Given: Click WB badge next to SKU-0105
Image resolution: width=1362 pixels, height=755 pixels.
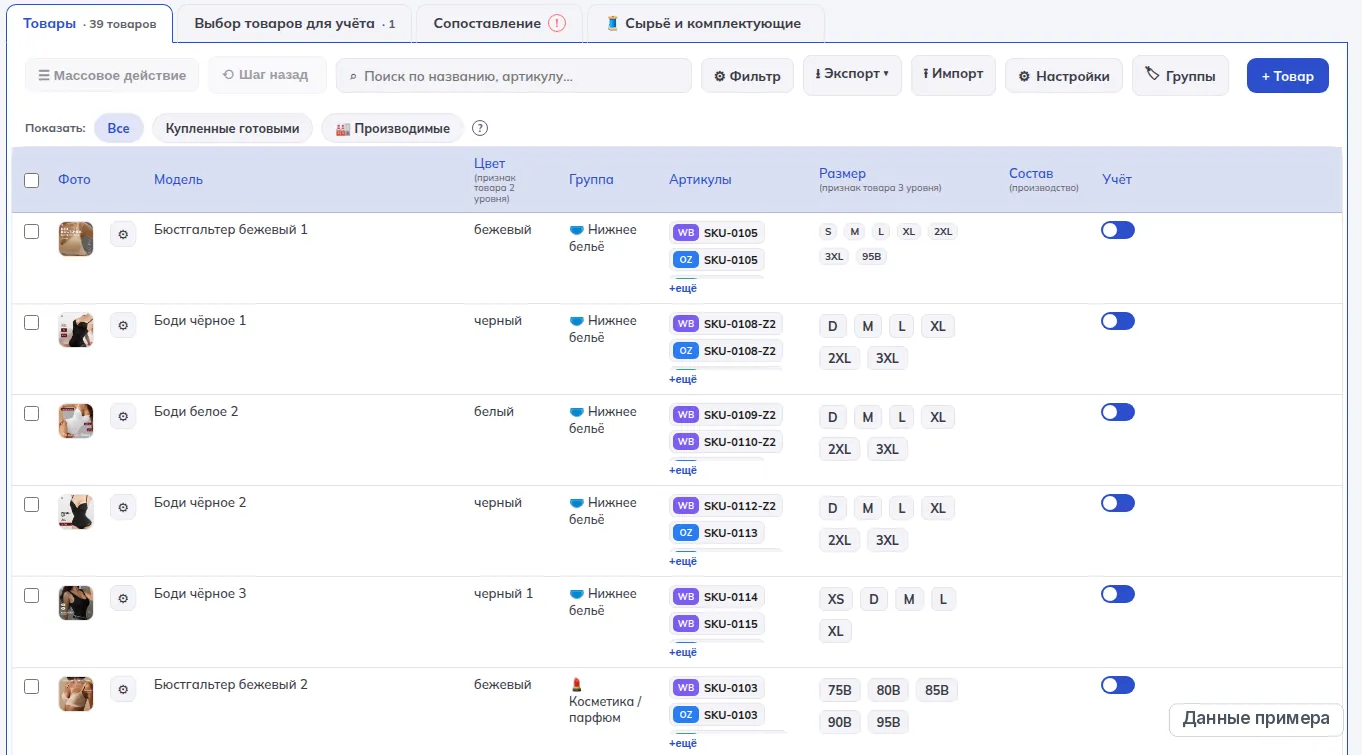Looking at the screenshot, I should click(686, 233).
